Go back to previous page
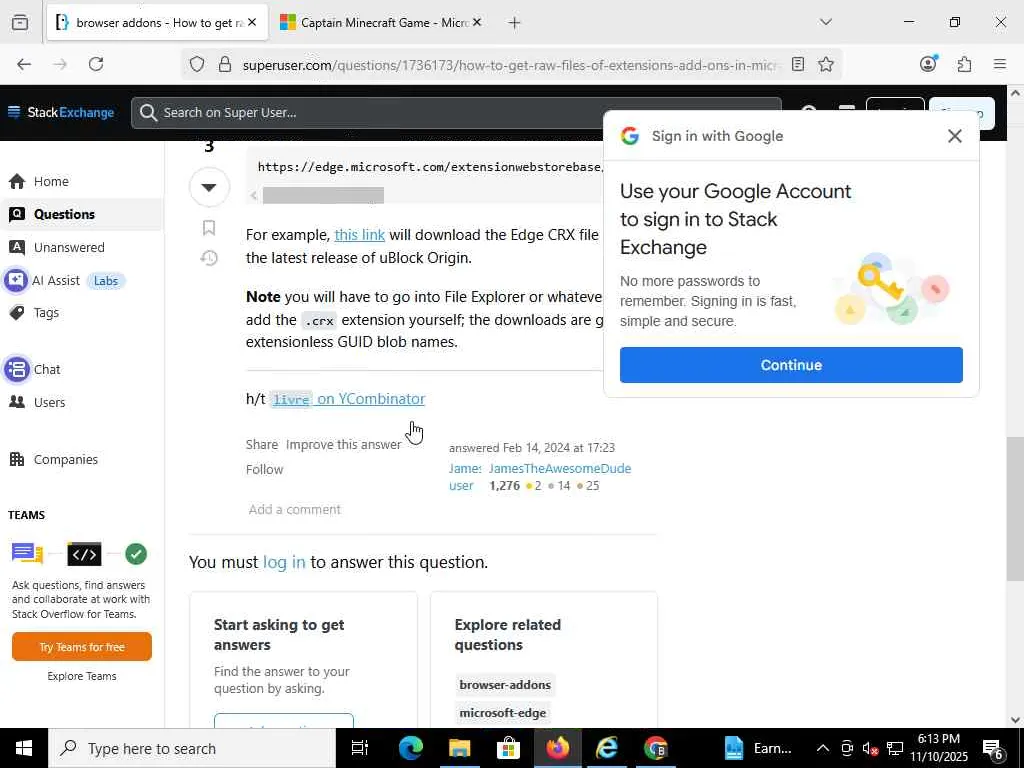The height and width of the screenshot is (768, 1024). (x=24, y=64)
